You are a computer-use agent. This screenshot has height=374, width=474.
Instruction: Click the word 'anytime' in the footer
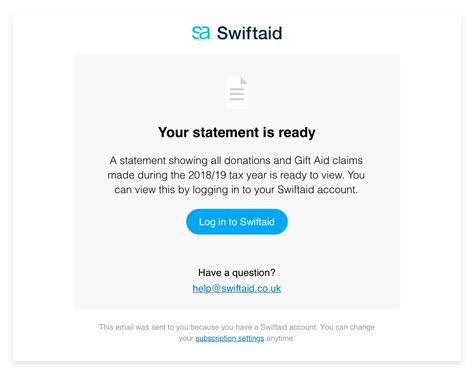pos(280,338)
